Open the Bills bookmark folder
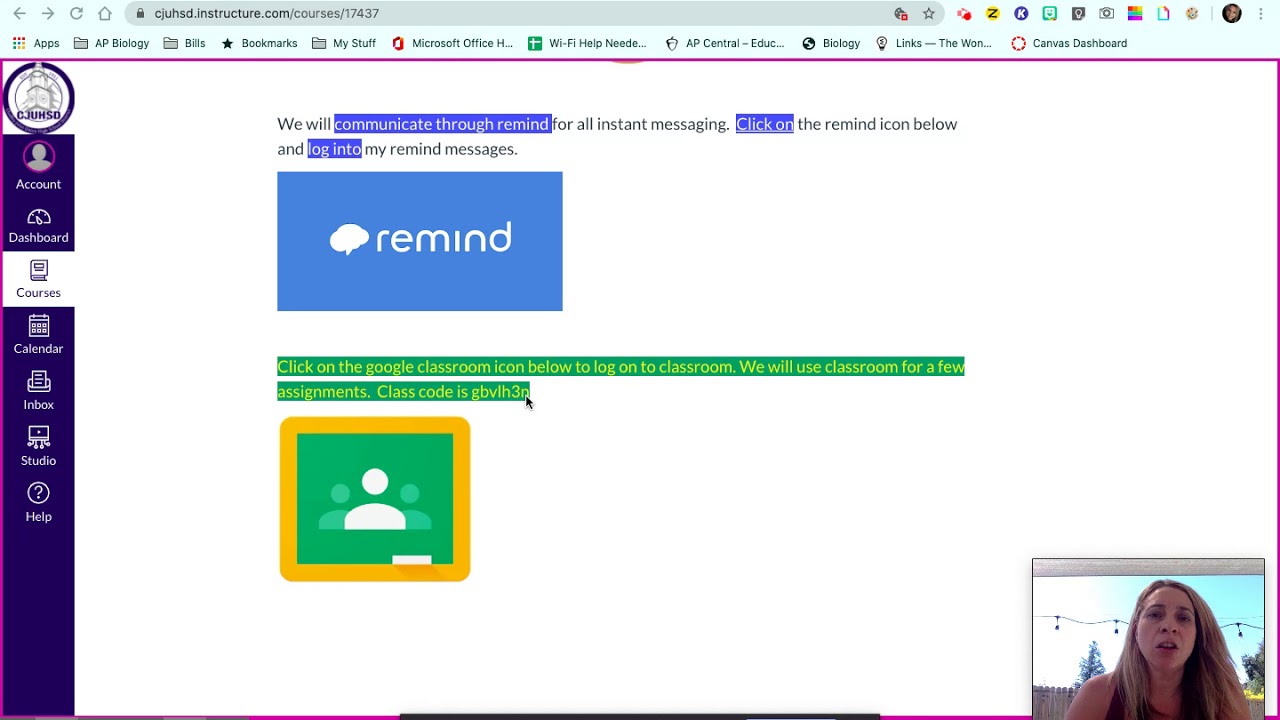 point(184,43)
